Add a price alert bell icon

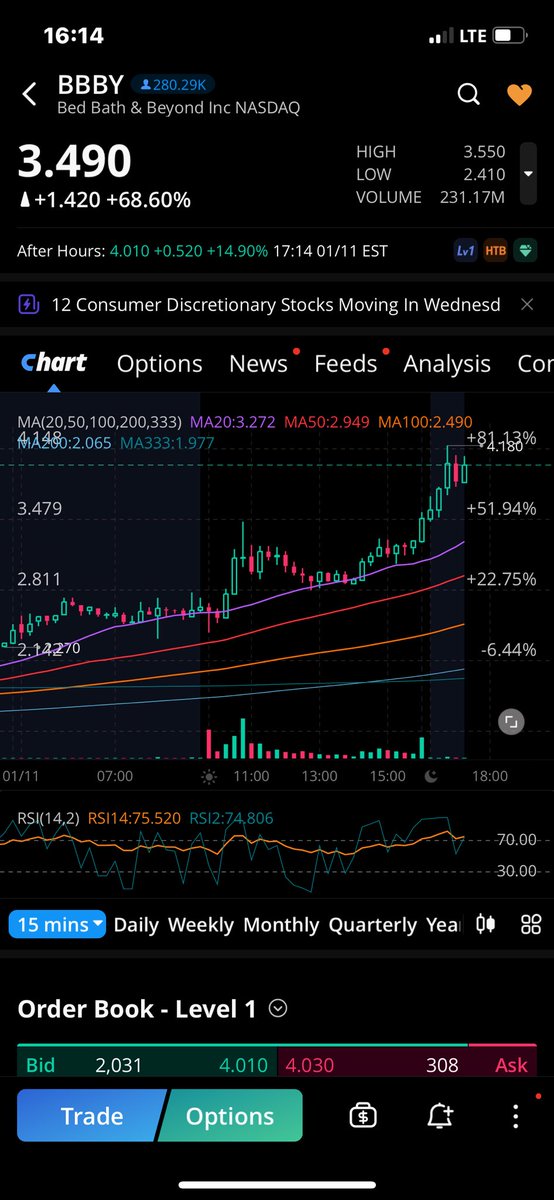pyautogui.click(x=440, y=1116)
